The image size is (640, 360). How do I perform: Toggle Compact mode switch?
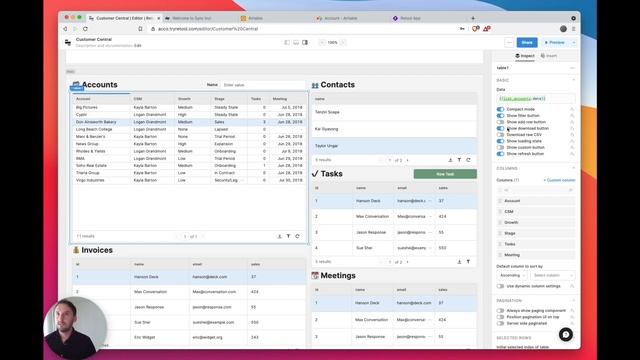tap(500, 109)
